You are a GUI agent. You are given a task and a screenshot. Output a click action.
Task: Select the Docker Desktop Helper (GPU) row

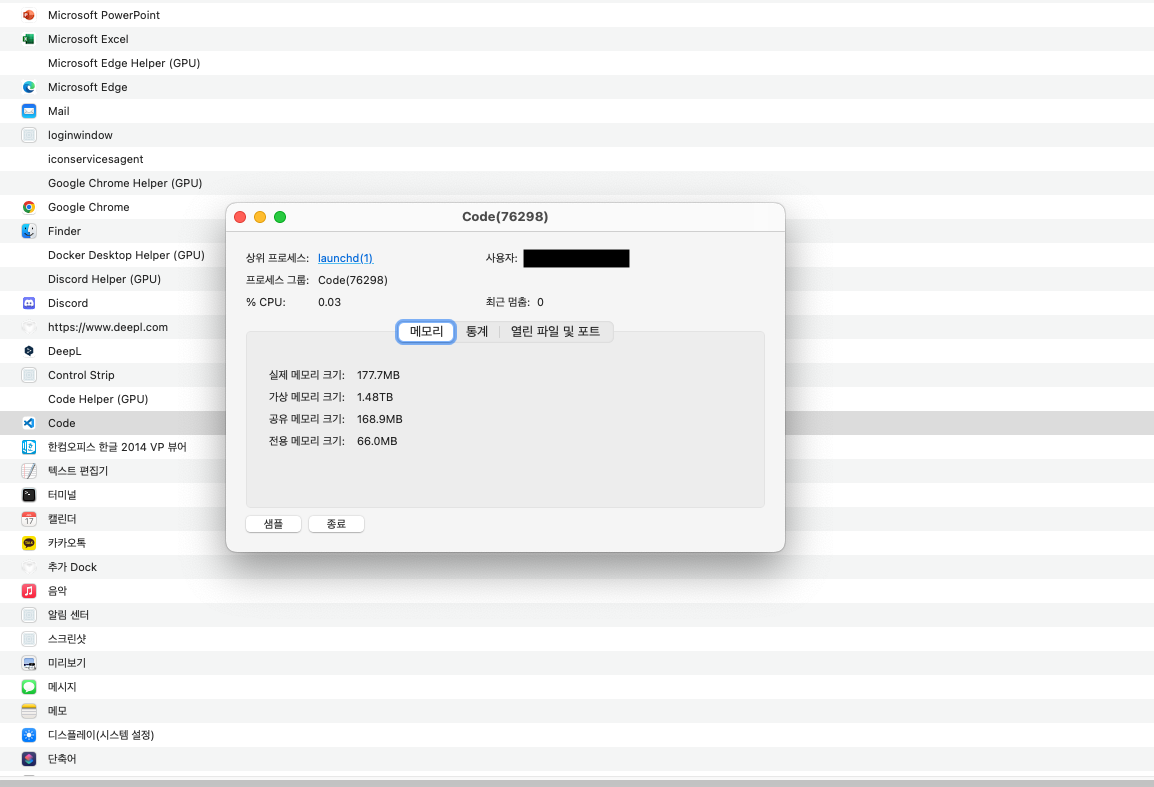point(113,255)
